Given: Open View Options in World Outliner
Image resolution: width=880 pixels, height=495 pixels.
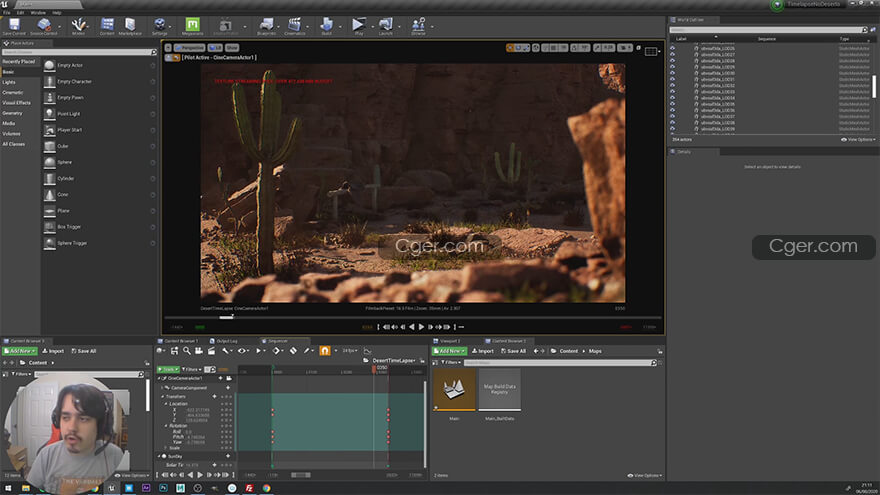Looking at the screenshot, I should (x=858, y=140).
